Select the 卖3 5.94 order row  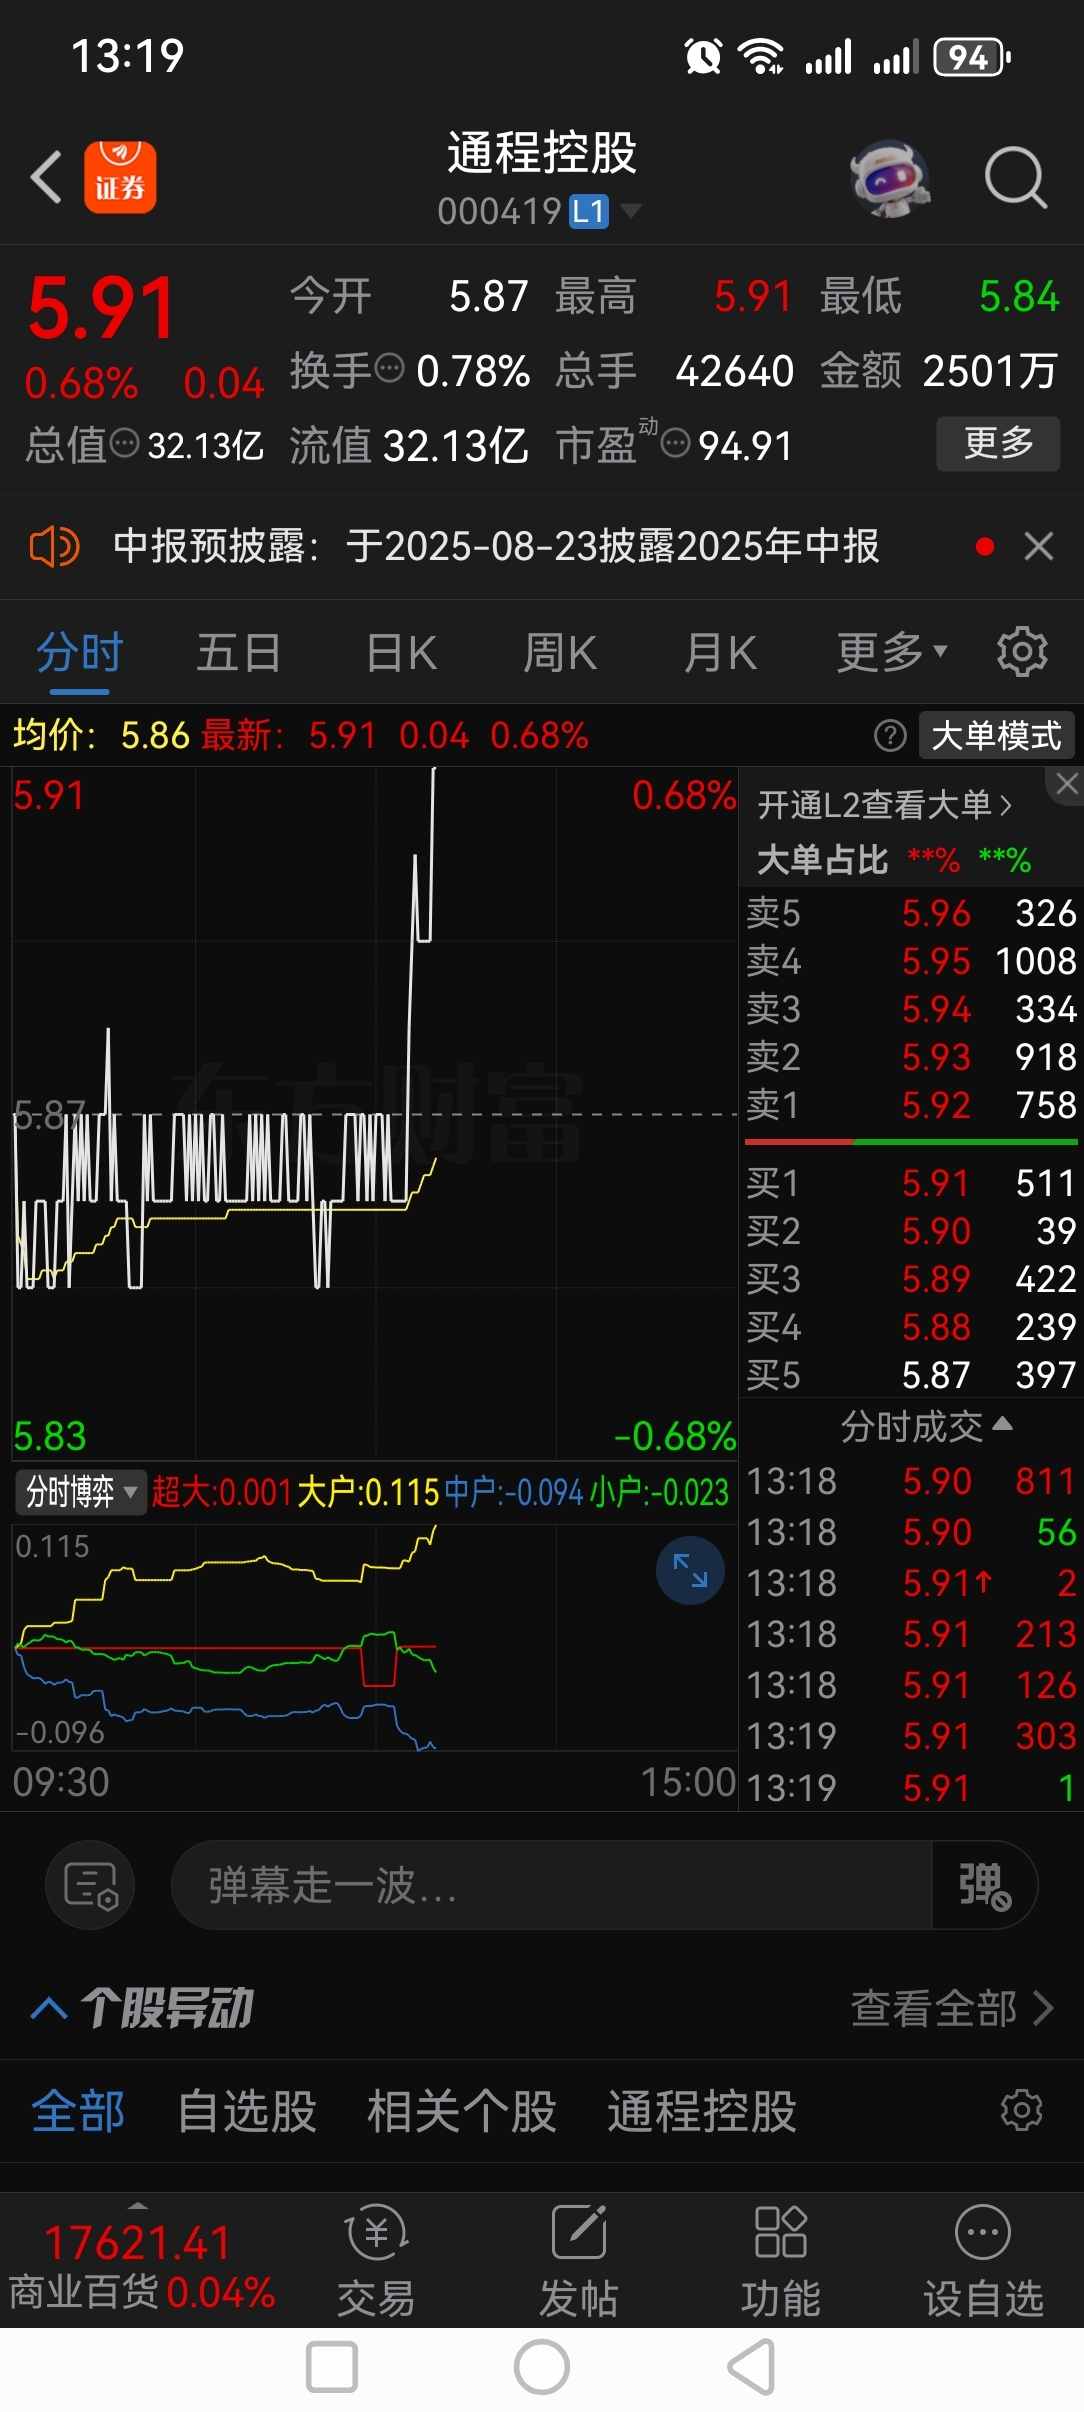click(911, 1009)
